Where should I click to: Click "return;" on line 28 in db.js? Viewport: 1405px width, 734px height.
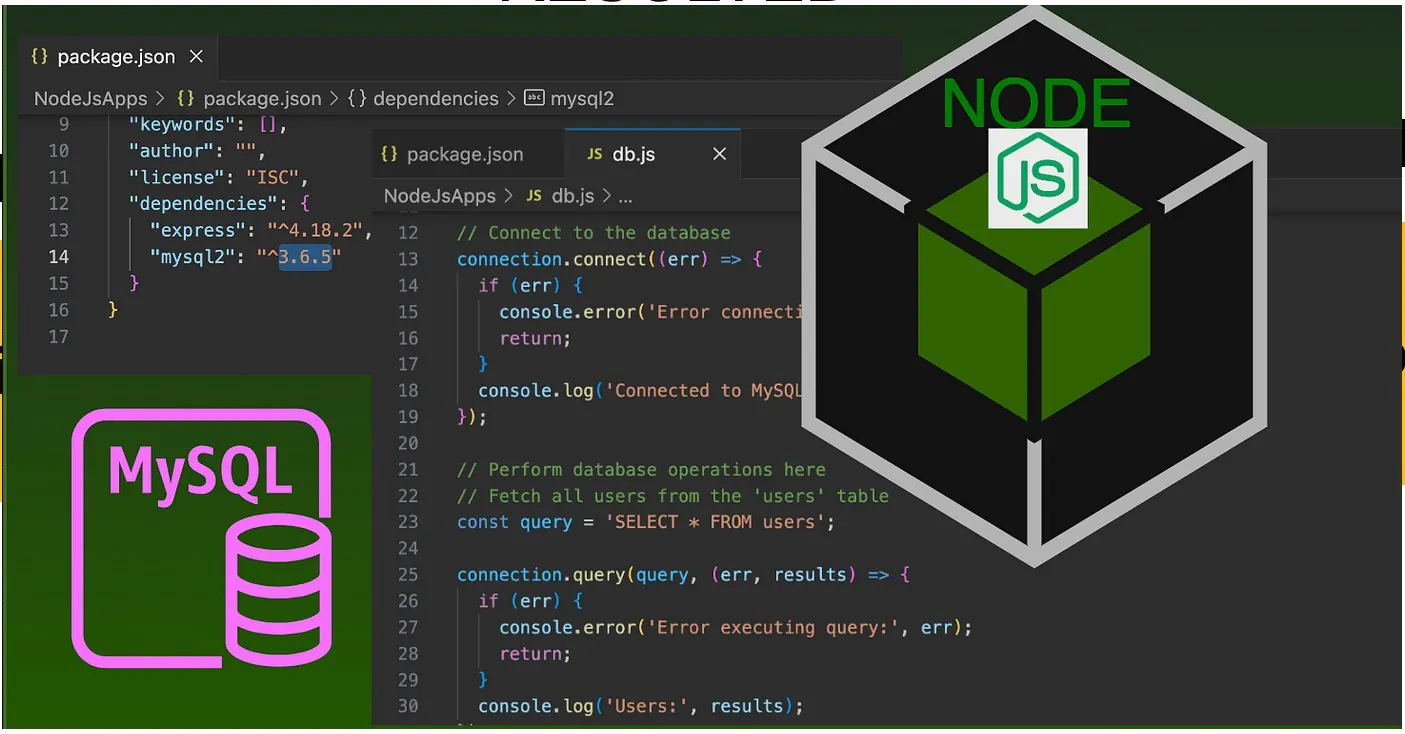(535, 653)
